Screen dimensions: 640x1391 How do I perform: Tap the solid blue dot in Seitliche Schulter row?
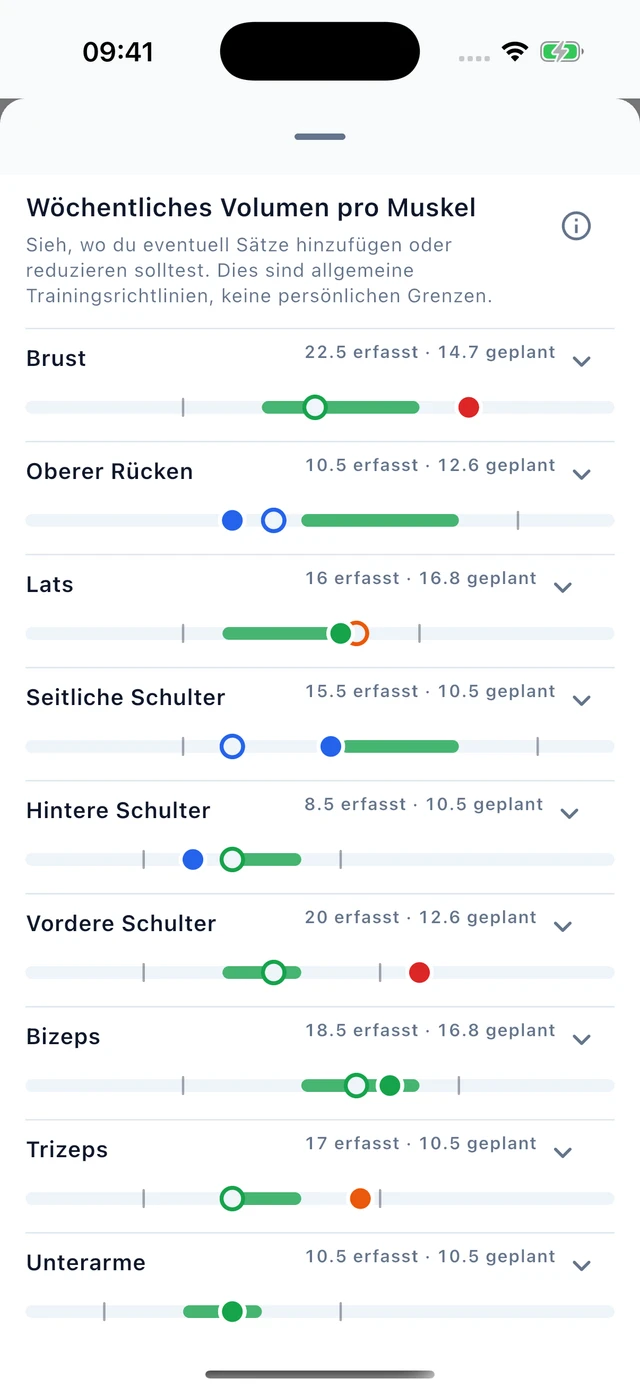330,746
